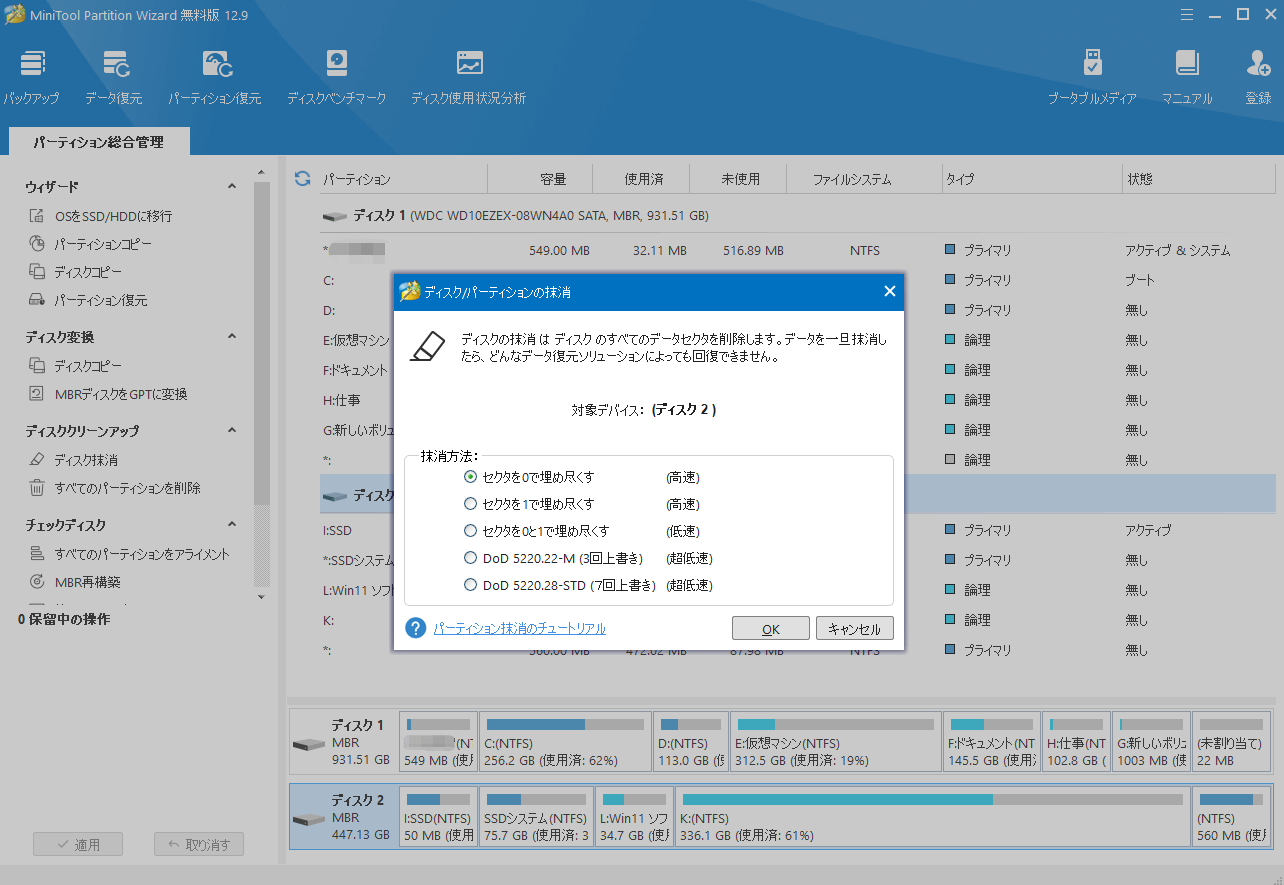Click the help question-mark icon in the dialog

pos(416,628)
